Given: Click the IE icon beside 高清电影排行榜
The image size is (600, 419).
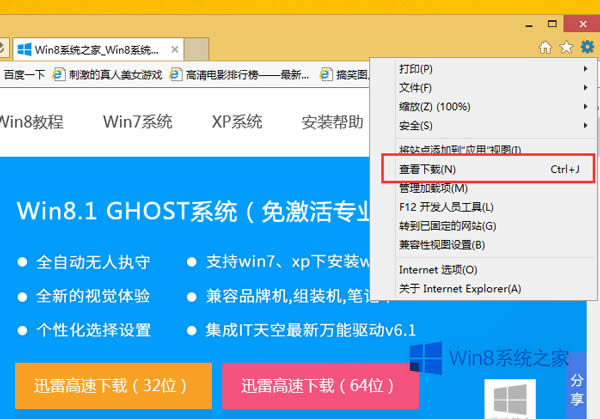Looking at the screenshot, I should point(176,74).
